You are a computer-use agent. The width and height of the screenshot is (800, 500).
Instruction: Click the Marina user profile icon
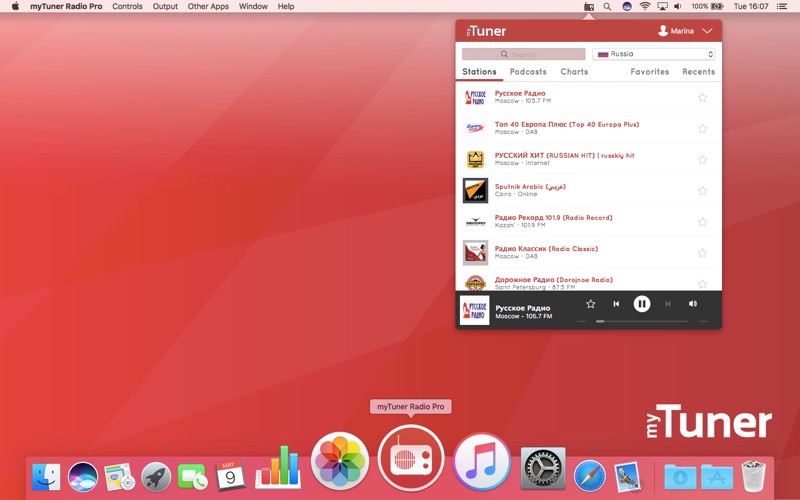[663, 31]
